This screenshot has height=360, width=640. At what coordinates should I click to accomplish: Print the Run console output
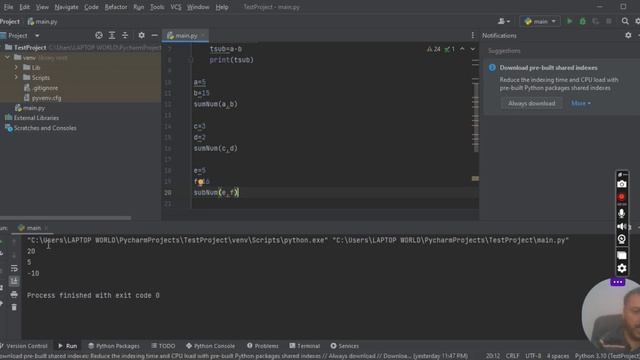coord(14,294)
